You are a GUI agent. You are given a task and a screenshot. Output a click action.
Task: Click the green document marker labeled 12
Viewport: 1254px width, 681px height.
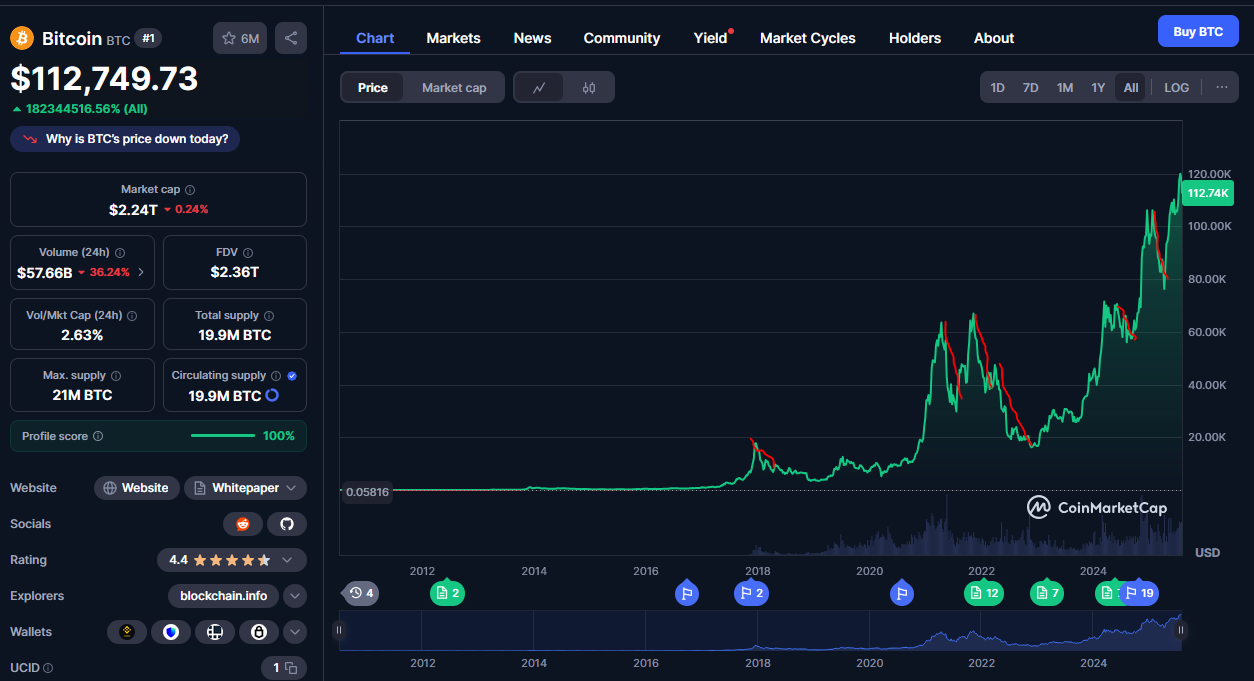pos(983,593)
